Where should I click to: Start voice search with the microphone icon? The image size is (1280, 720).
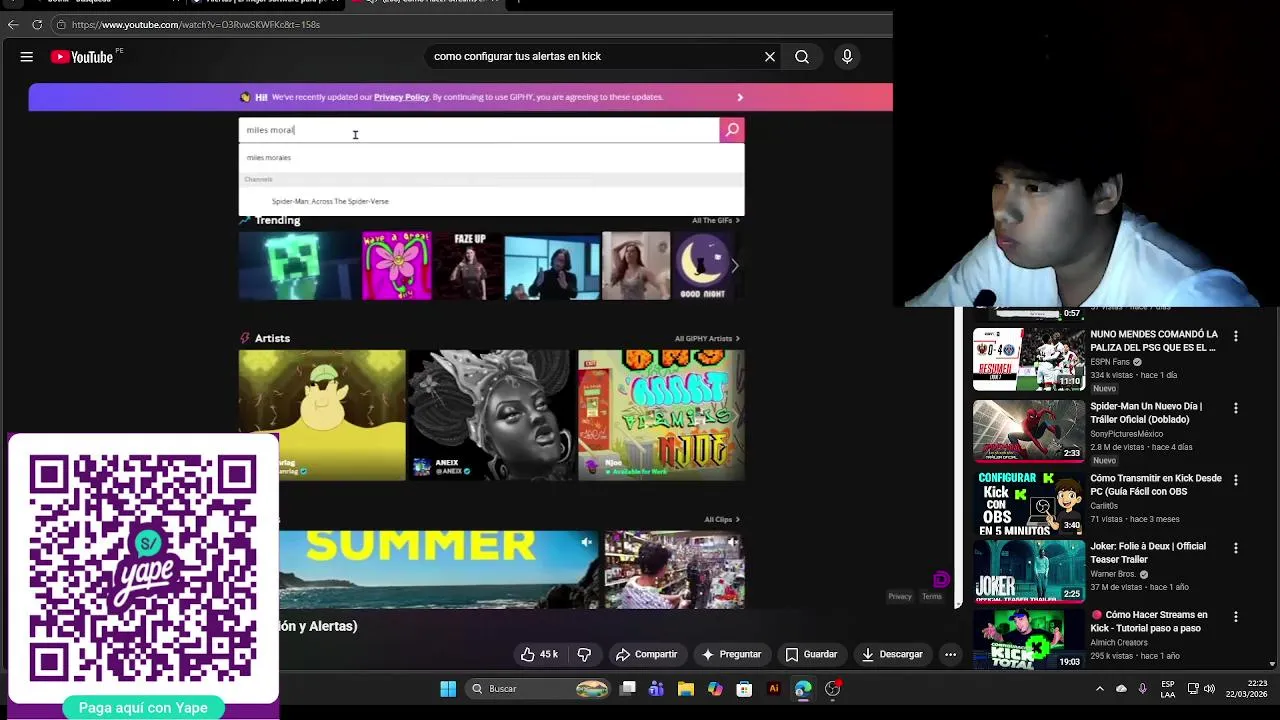click(847, 57)
